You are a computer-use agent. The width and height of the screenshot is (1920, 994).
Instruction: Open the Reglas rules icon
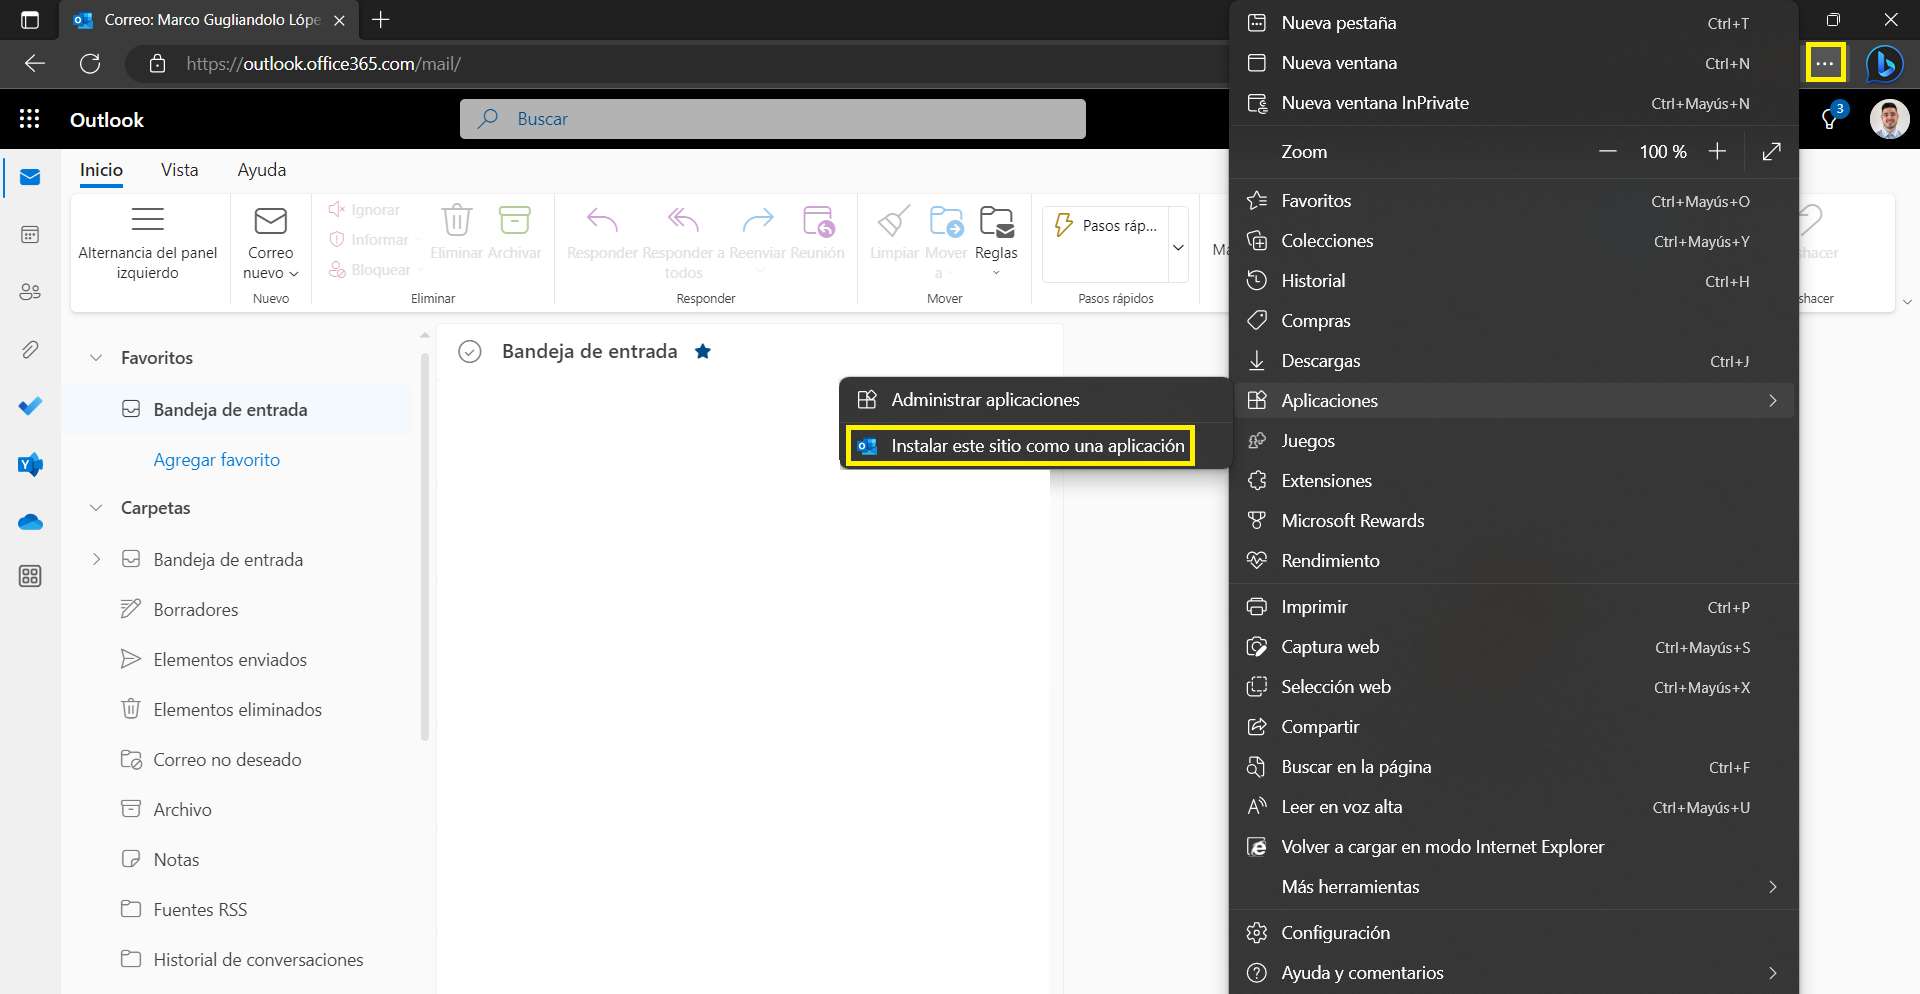click(997, 220)
